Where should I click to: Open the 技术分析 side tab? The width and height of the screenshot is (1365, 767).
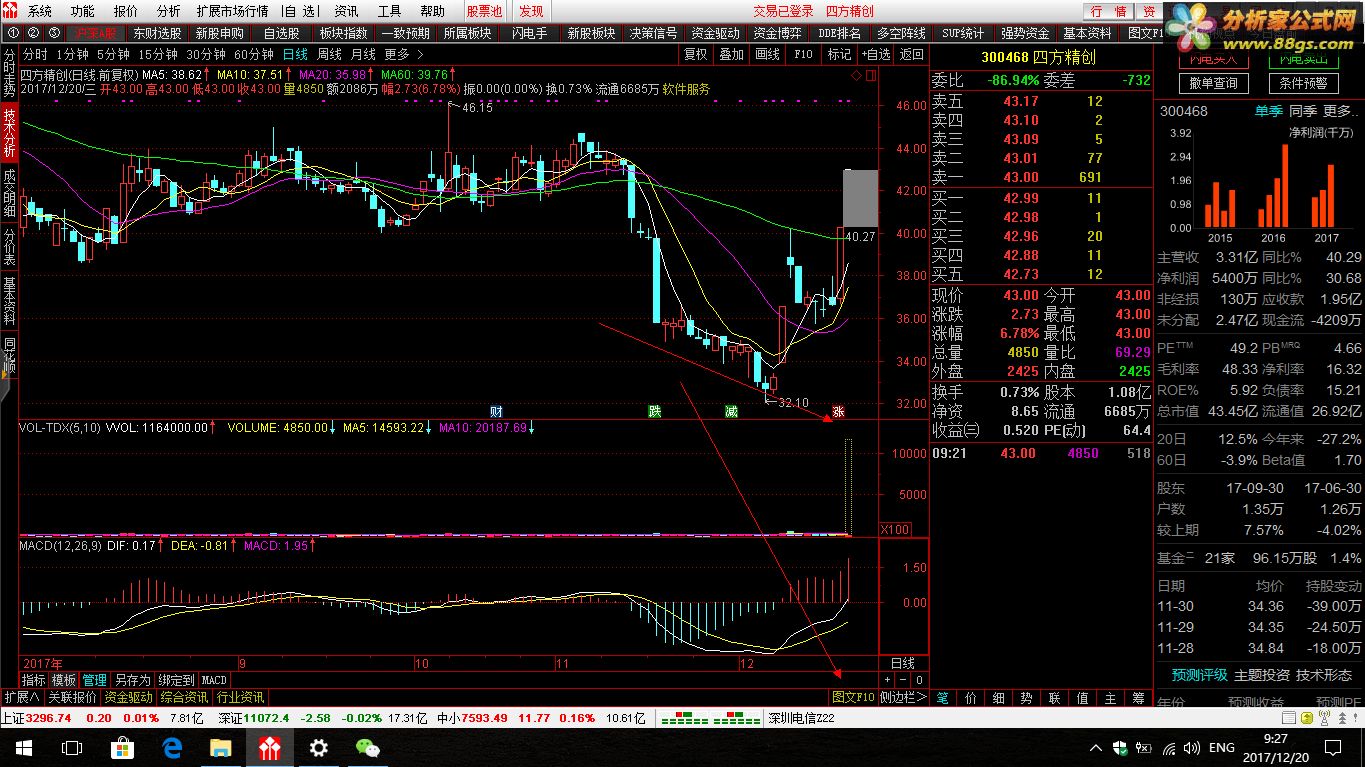[x=9, y=131]
